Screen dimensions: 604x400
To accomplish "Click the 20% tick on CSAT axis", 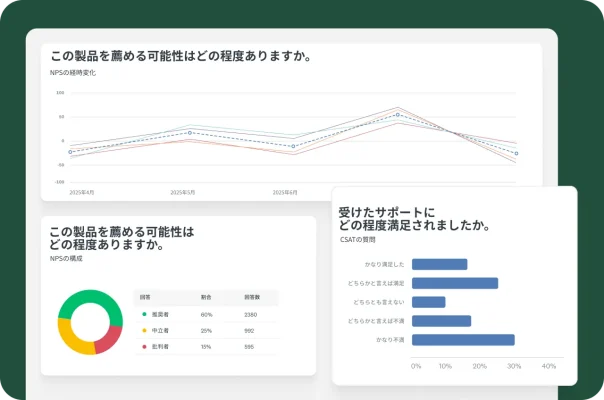I will coord(480,366).
